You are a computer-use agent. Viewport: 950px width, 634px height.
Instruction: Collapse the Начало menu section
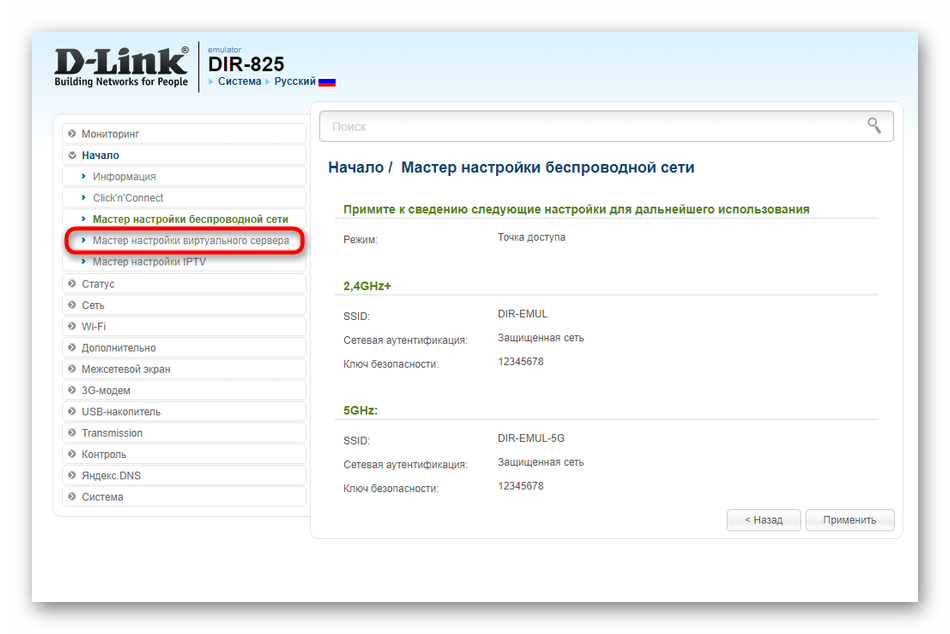click(x=100, y=155)
